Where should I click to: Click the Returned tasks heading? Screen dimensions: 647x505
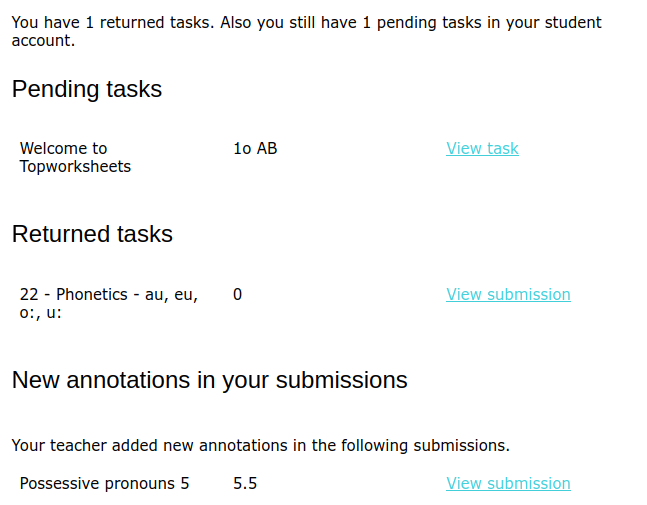click(92, 235)
